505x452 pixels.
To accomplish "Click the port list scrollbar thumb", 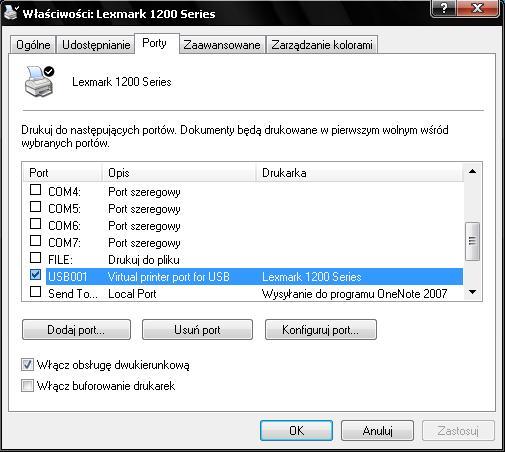I will pyautogui.click(x=472, y=241).
